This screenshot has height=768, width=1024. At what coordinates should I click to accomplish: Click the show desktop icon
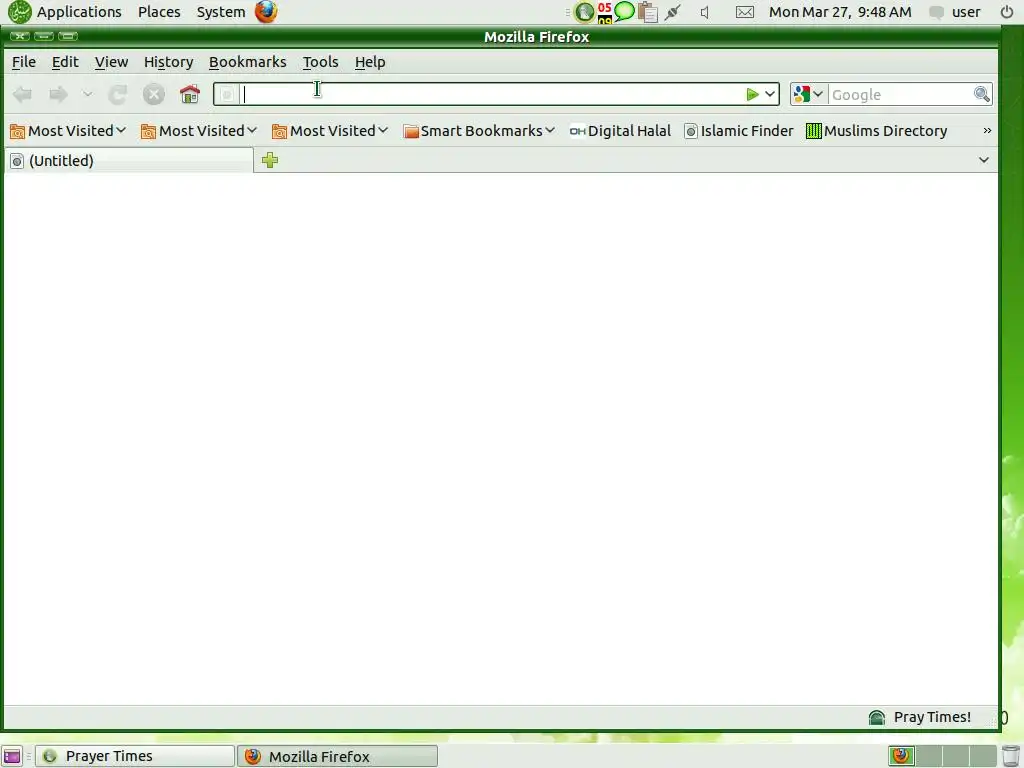point(12,756)
